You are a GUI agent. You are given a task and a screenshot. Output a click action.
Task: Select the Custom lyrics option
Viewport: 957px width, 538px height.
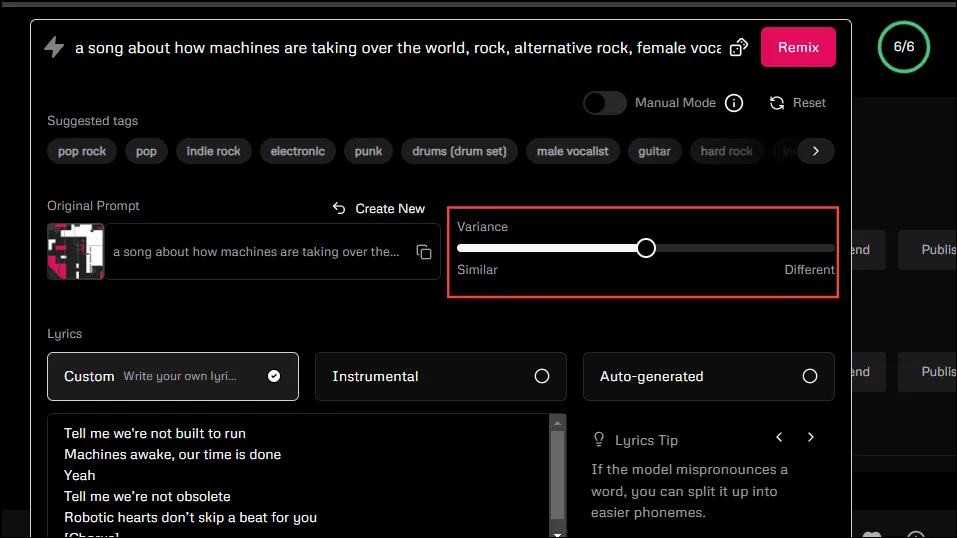click(173, 376)
